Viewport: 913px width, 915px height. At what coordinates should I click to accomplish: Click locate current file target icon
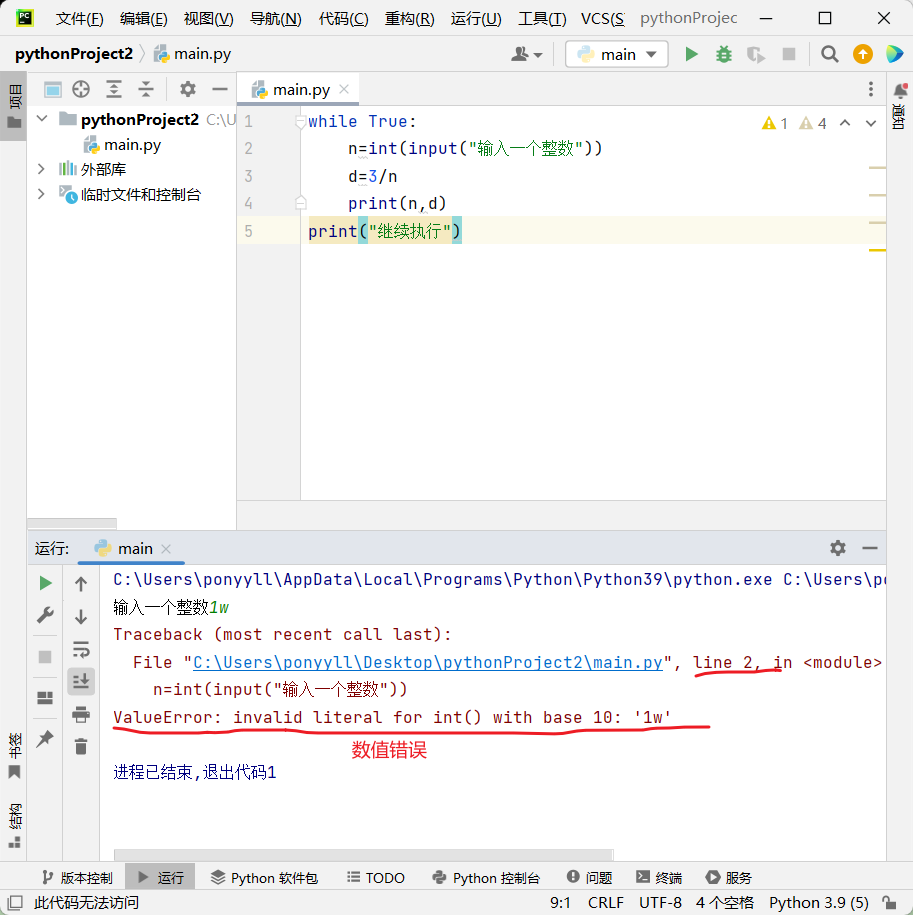click(81, 89)
